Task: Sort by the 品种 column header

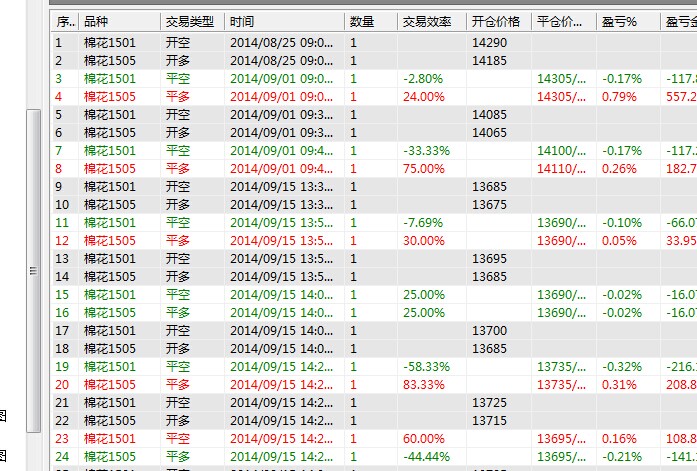Action: [120, 21]
